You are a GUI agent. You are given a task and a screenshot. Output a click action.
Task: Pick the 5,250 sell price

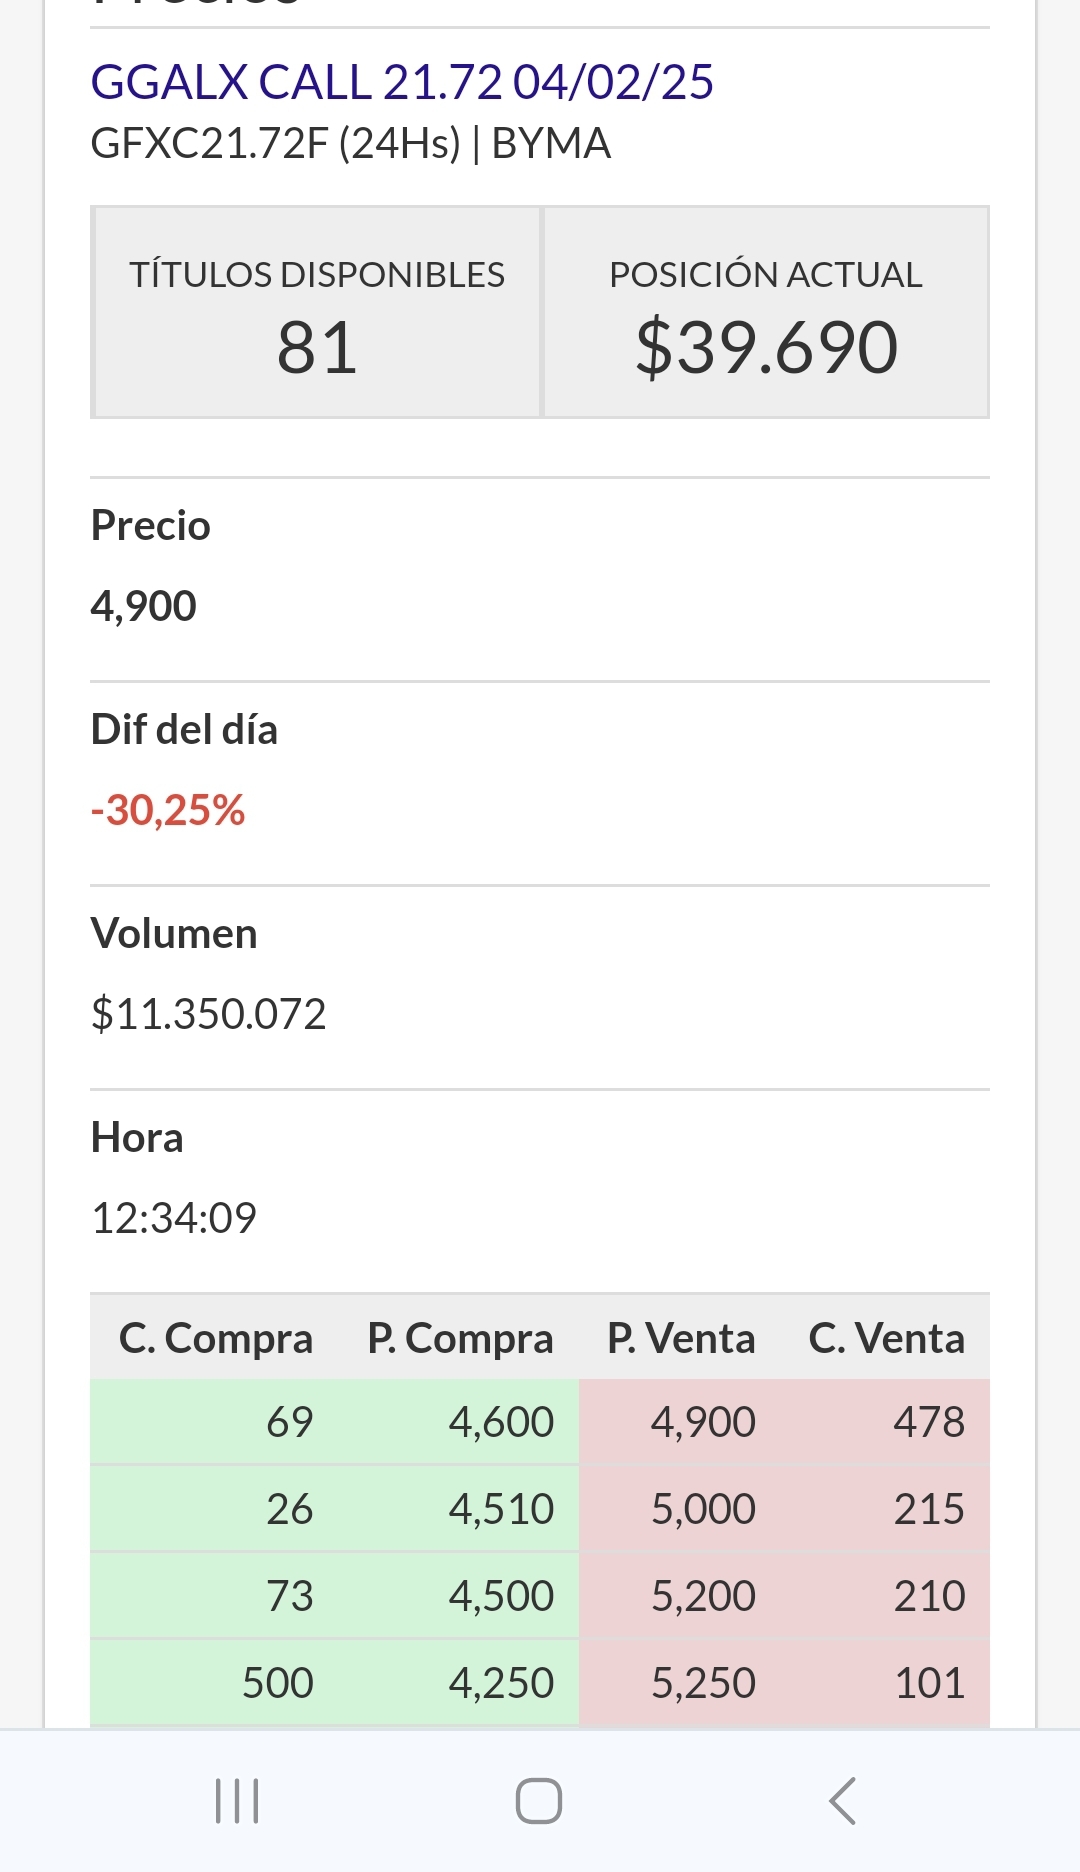(x=703, y=1683)
